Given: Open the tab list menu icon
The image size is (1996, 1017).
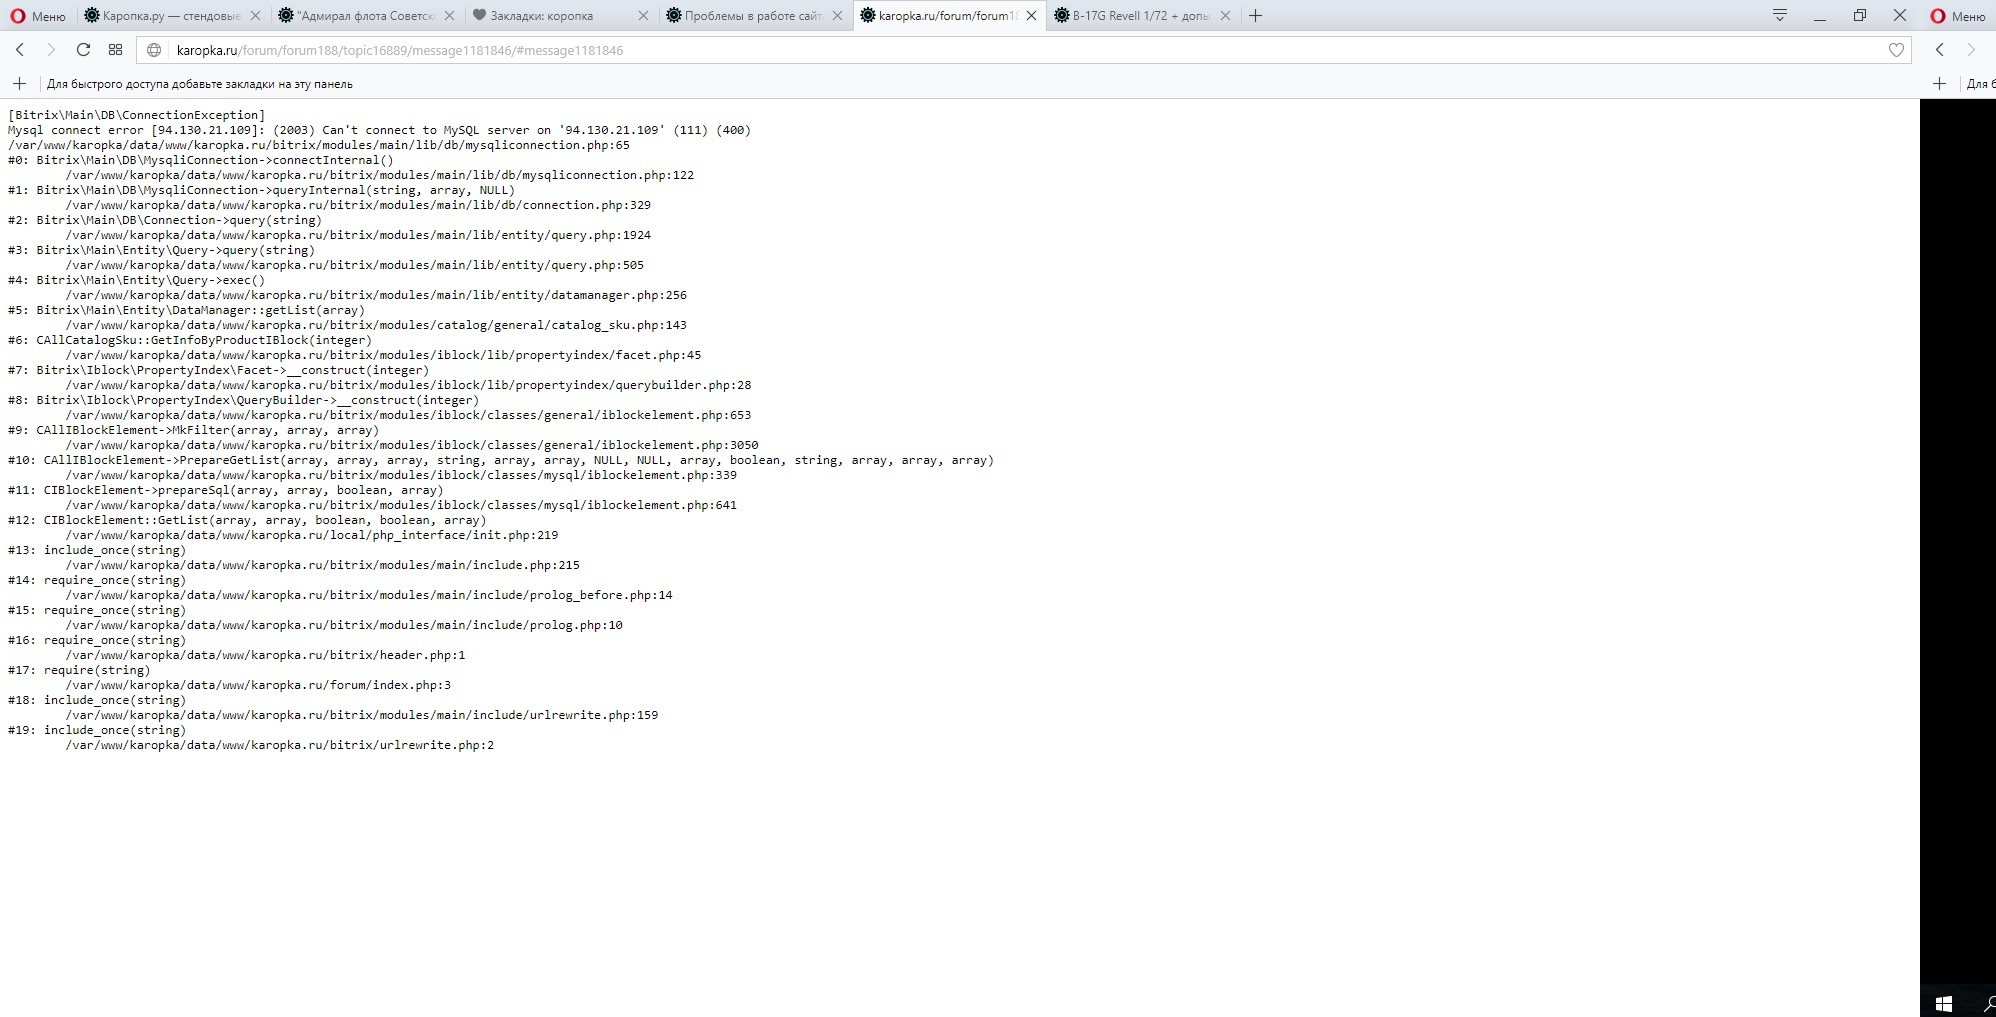Looking at the screenshot, I should coord(1779,16).
